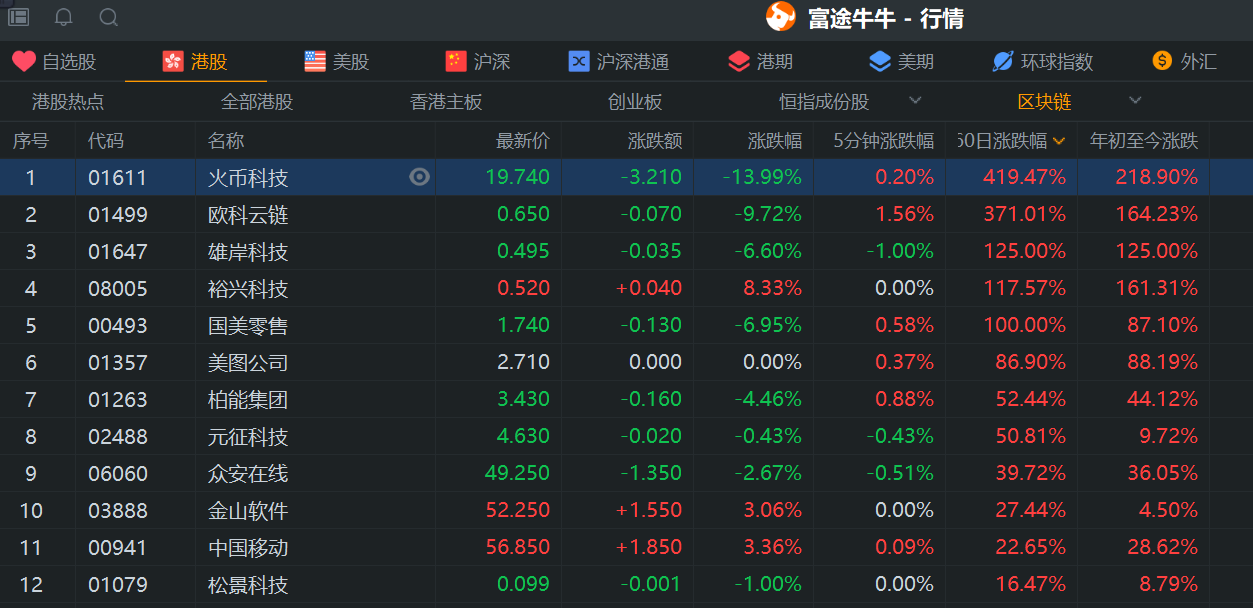Toggle the watch eye icon on 火币科技 row

tap(419, 177)
